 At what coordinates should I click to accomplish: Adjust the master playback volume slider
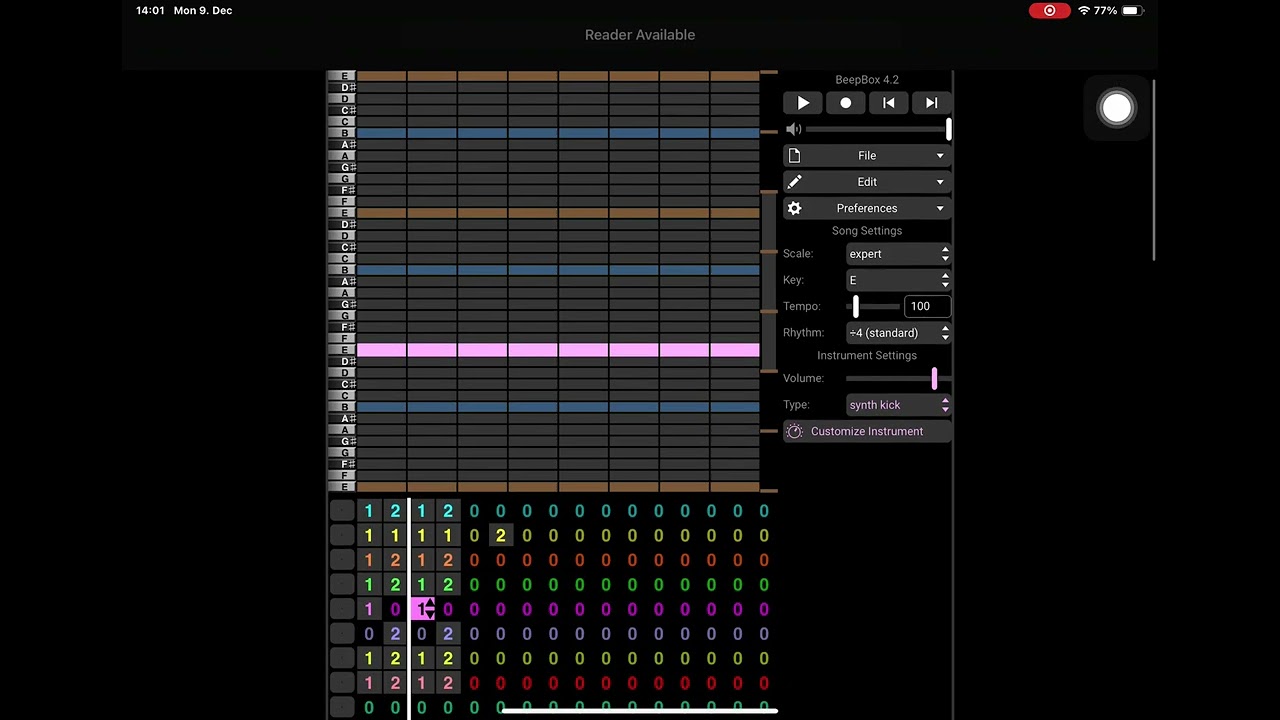click(878, 129)
